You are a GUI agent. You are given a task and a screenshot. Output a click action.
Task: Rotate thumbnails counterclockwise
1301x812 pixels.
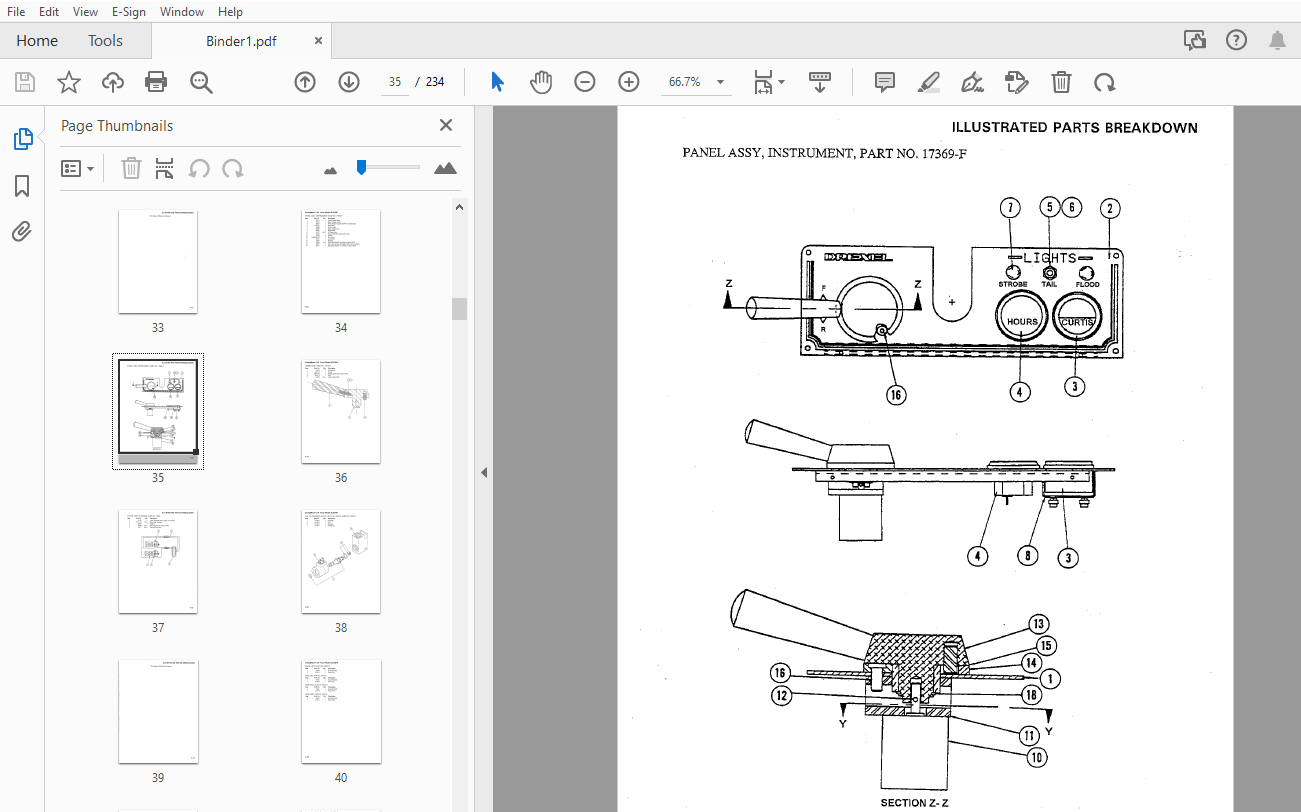click(x=199, y=168)
